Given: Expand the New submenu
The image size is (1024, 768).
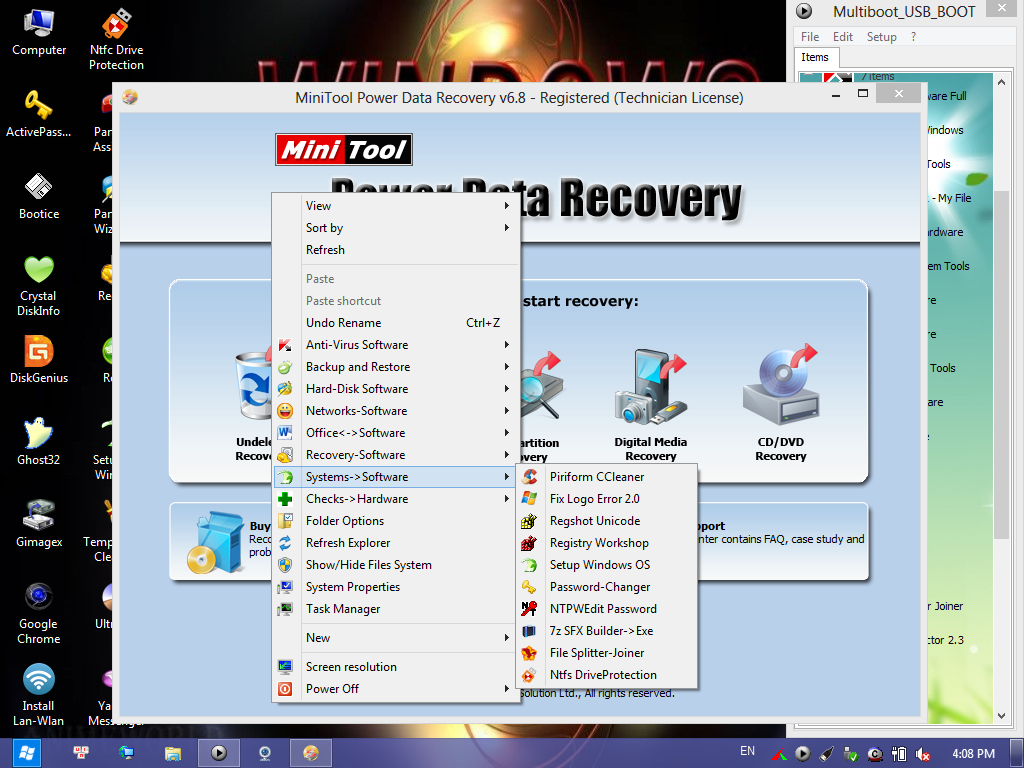Looking at the screenshot, I should click(396, 638).
